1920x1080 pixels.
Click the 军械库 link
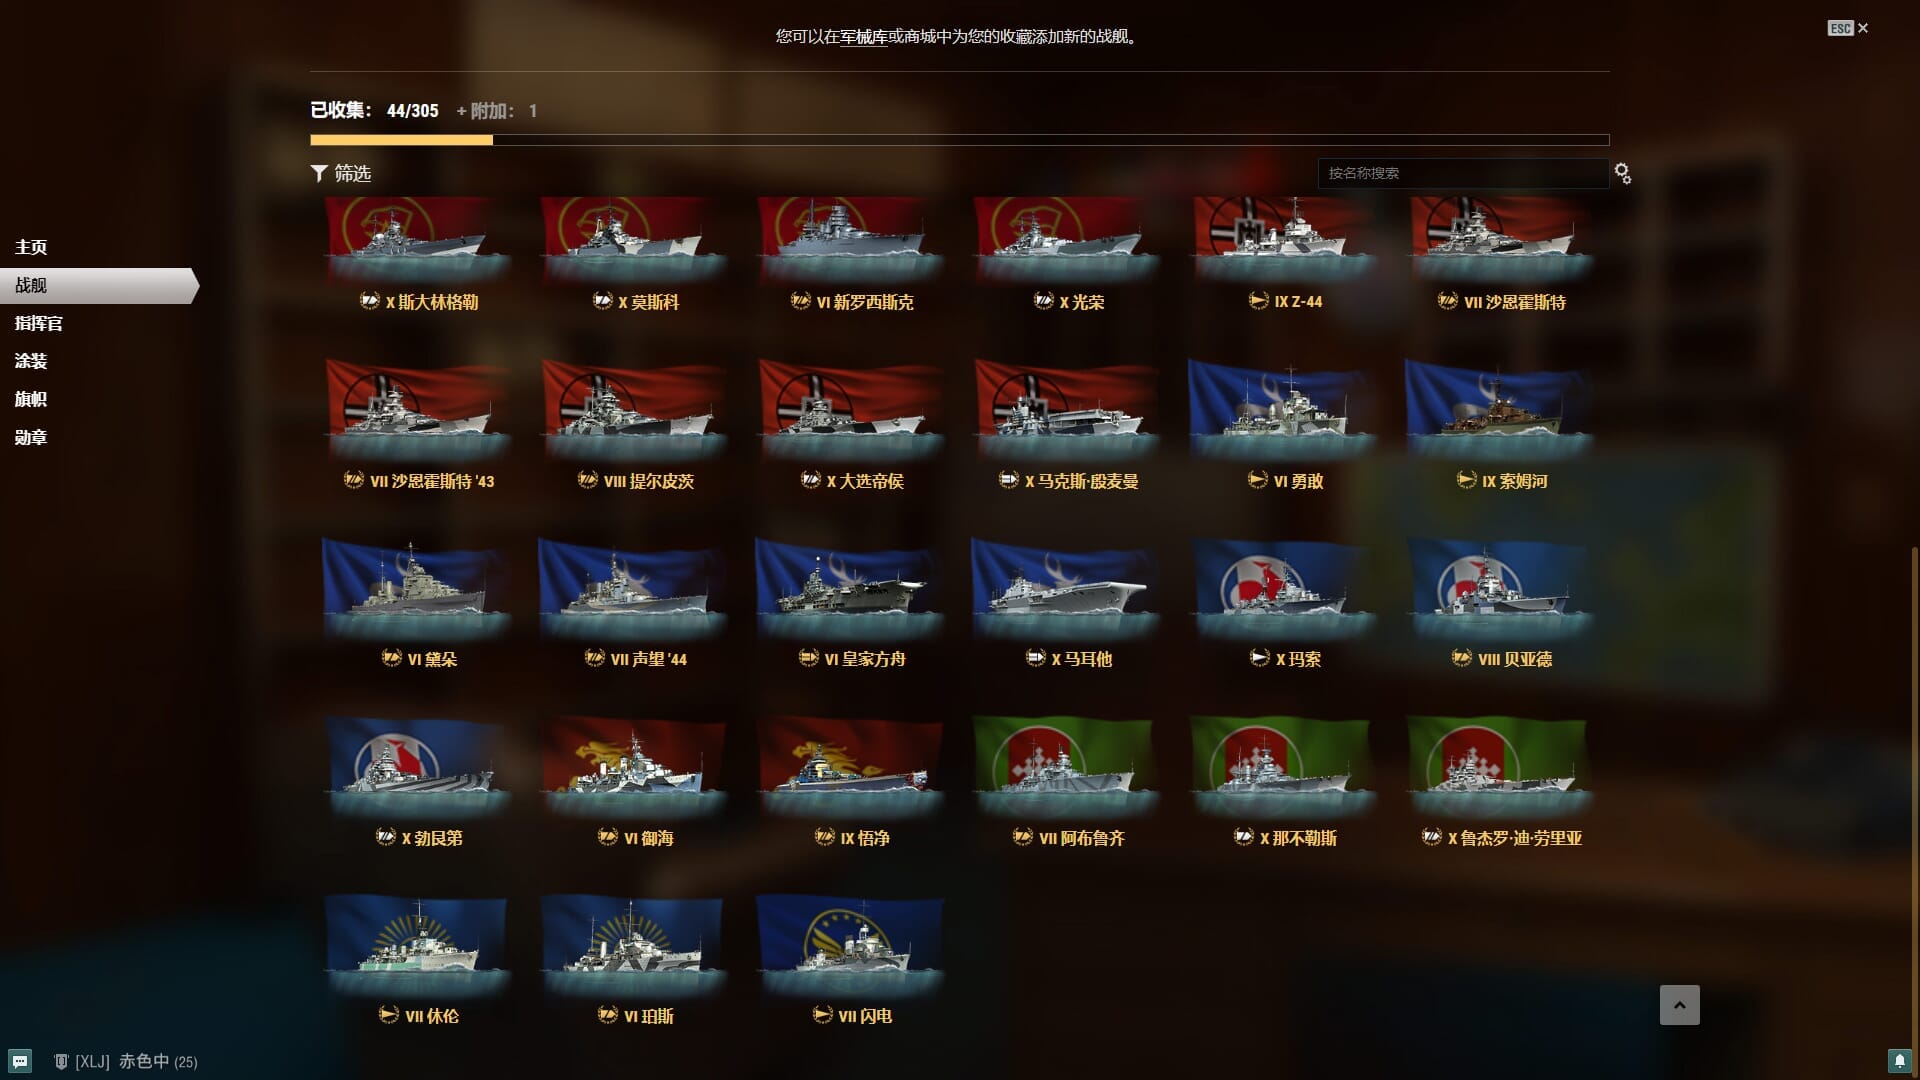pos(864,37)
